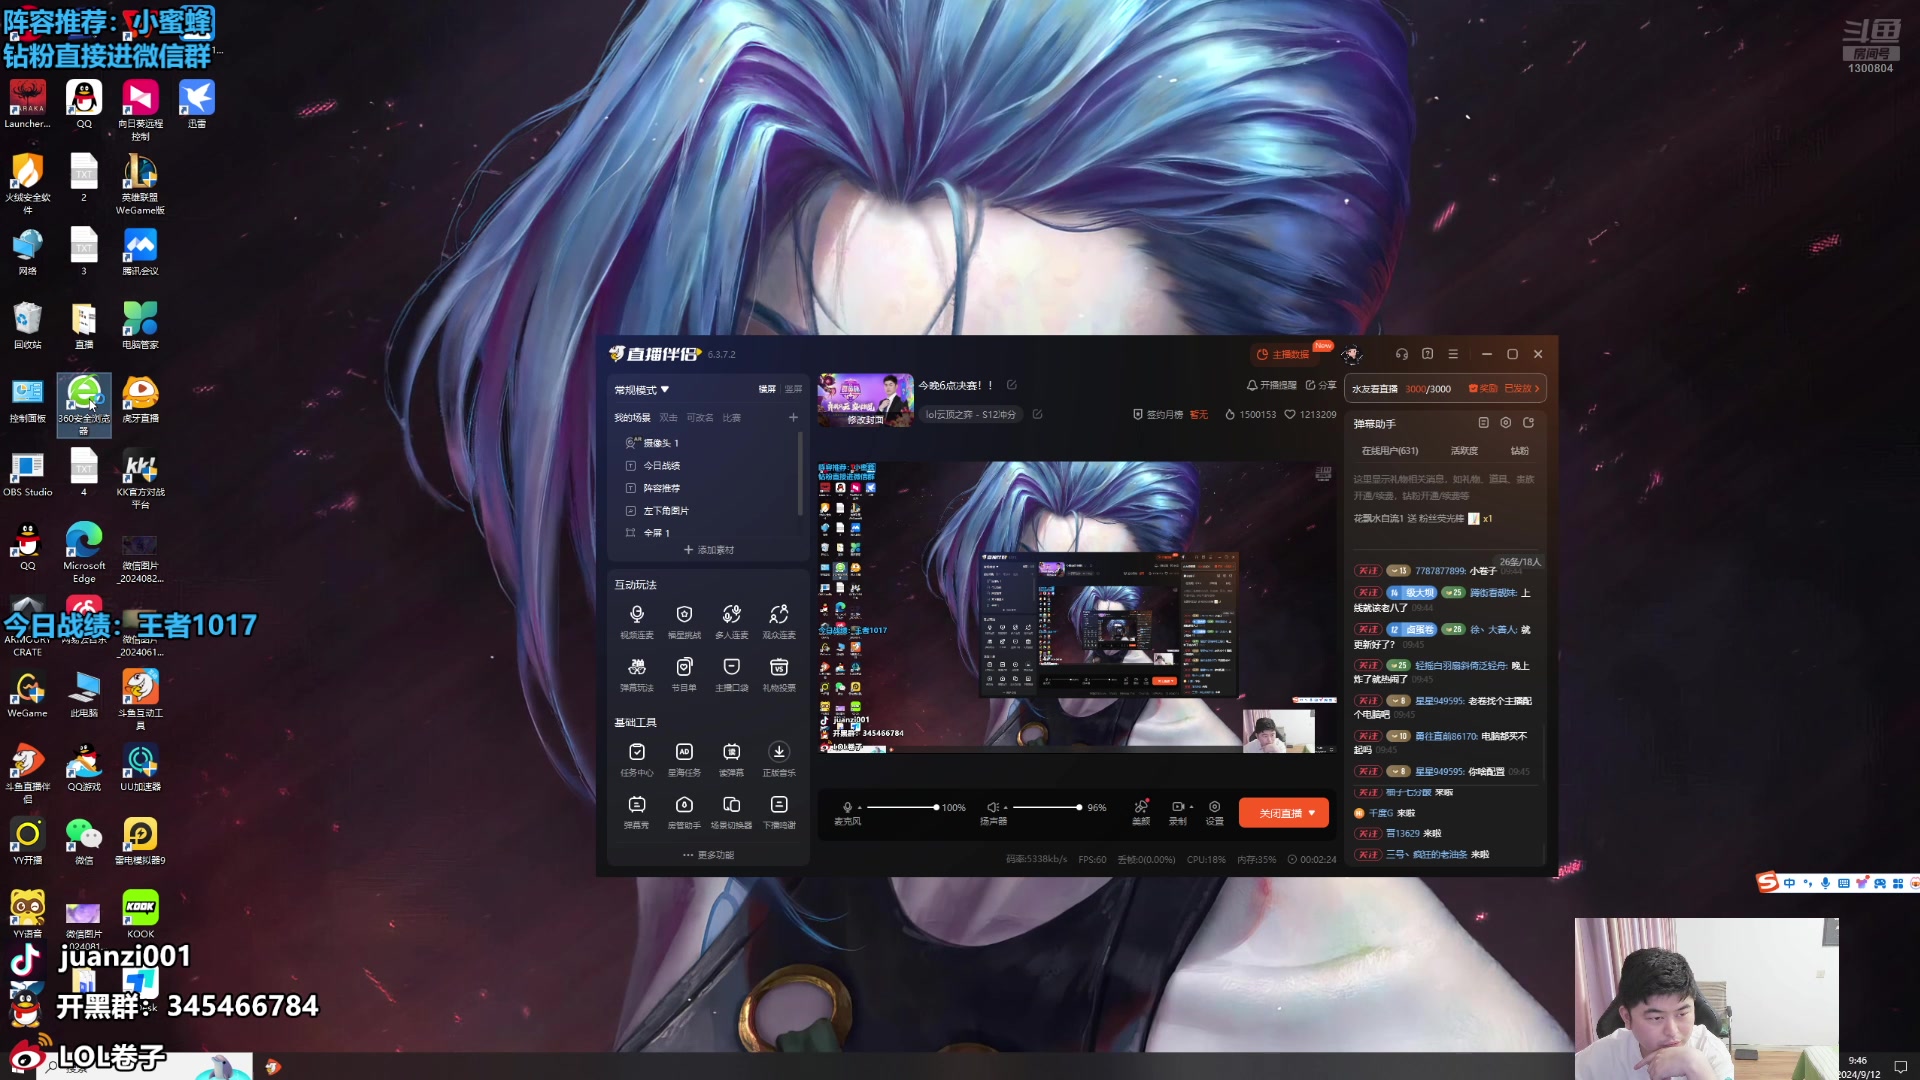Edit the stream title pencil icon
This screenshot has width=1920, height=1080.
pos(1011,385)
